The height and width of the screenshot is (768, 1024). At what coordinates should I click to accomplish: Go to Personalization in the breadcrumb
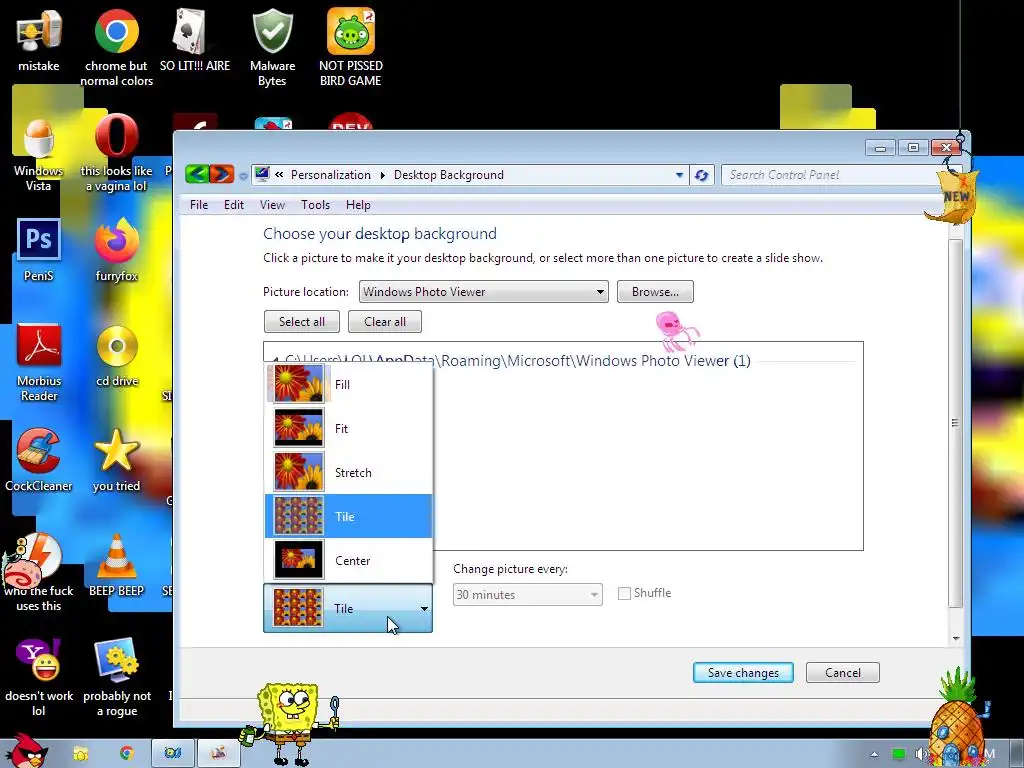[330, 175]
